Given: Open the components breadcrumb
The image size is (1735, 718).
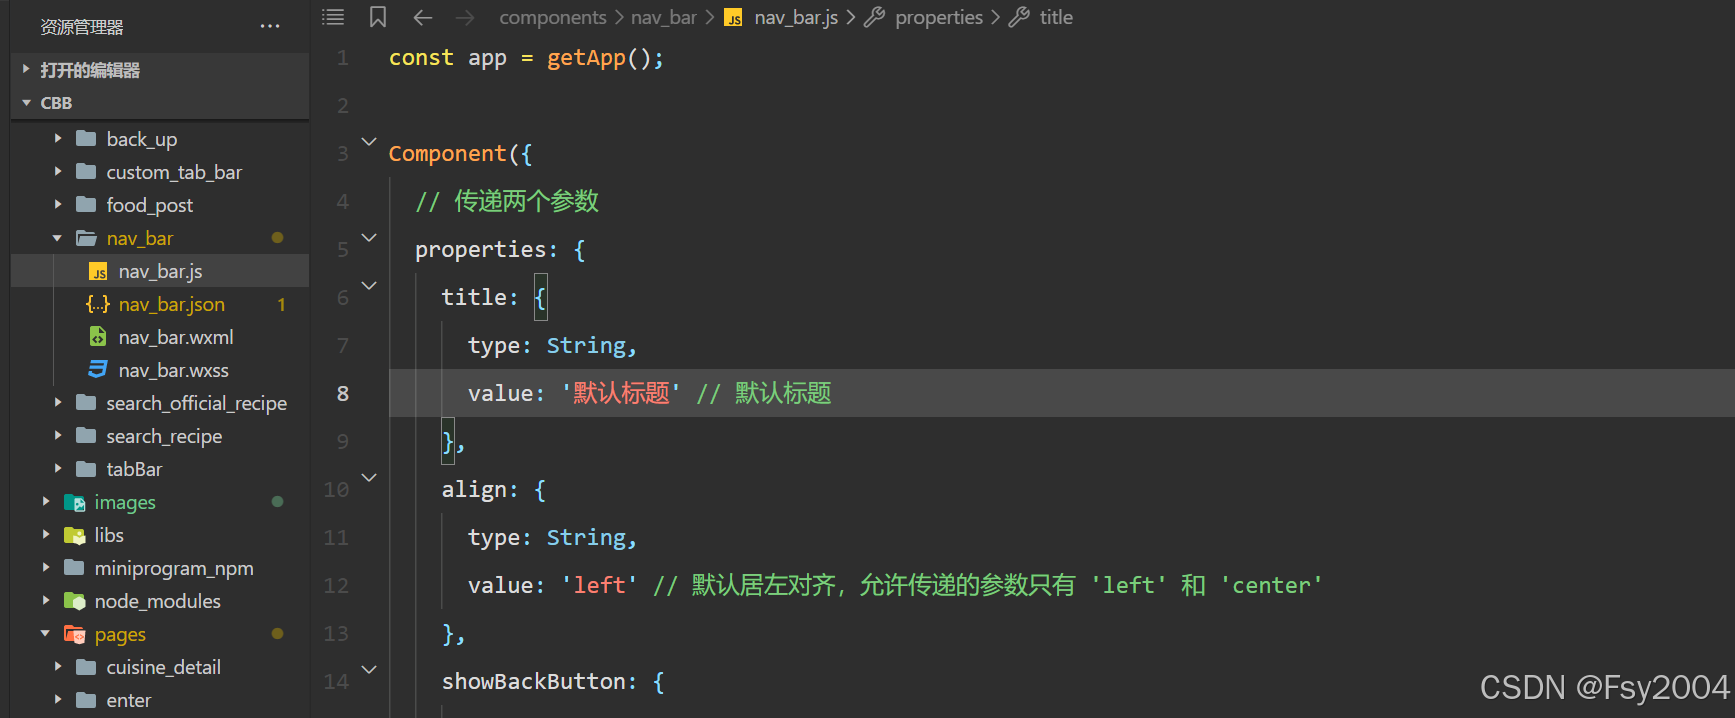Looking at the screenshot, I should [553, 17].
